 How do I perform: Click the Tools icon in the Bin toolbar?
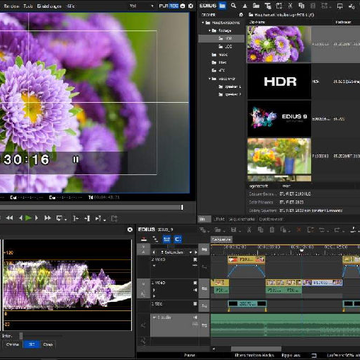pos(351,6)
